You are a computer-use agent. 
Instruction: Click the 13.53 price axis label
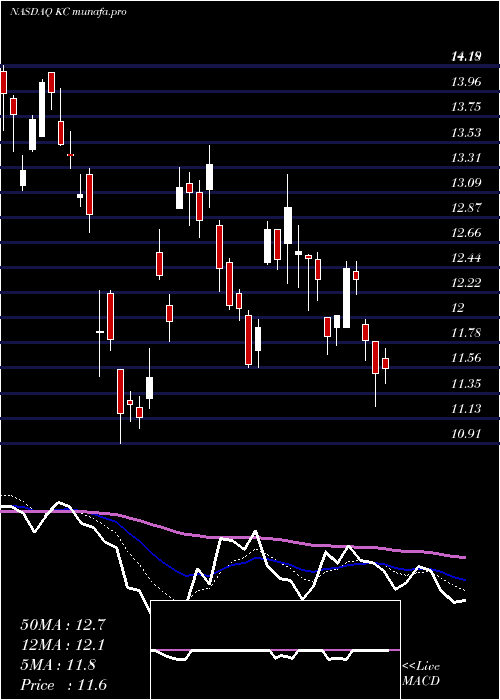[x=466, y=132]
